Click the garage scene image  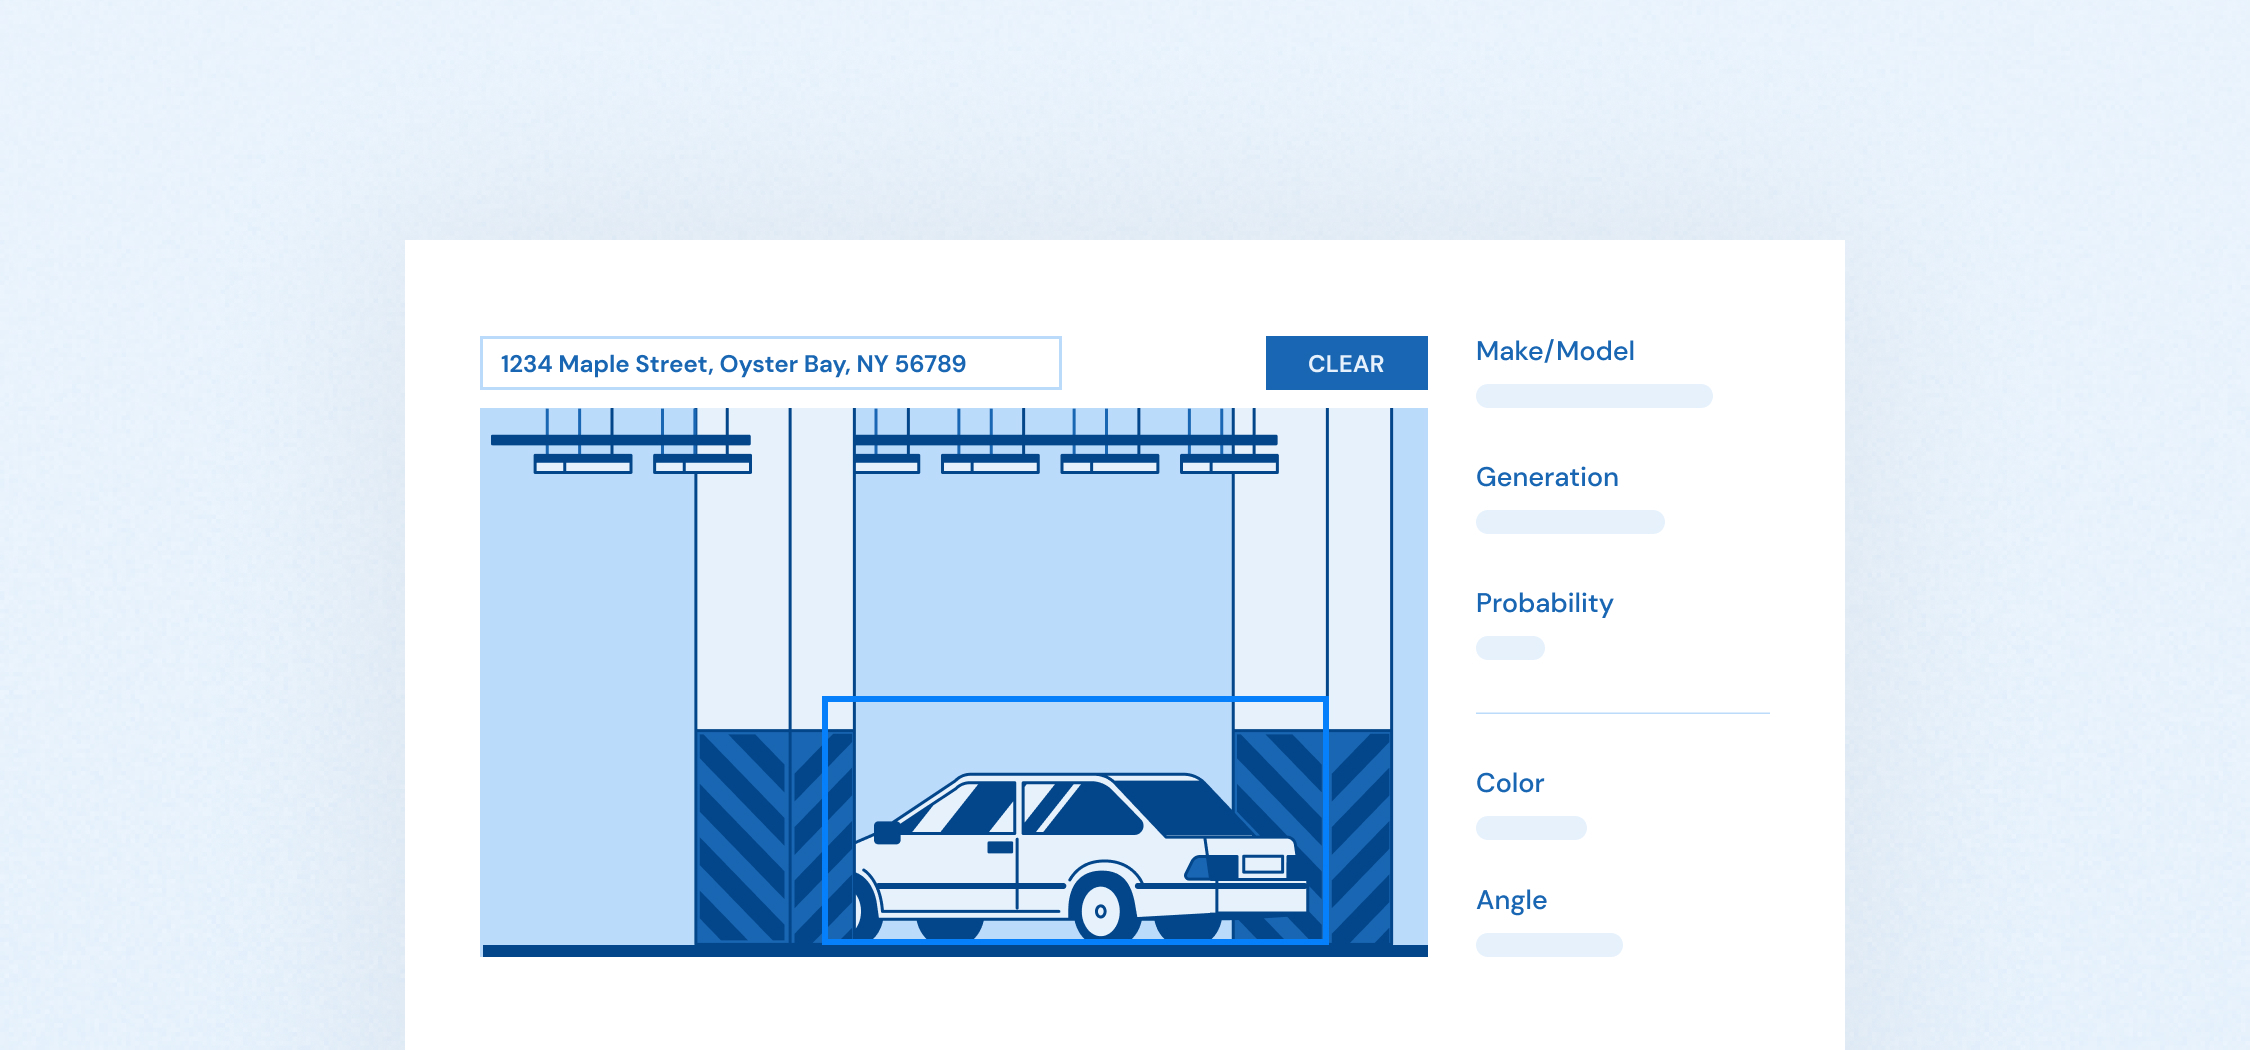coord(954,682)
